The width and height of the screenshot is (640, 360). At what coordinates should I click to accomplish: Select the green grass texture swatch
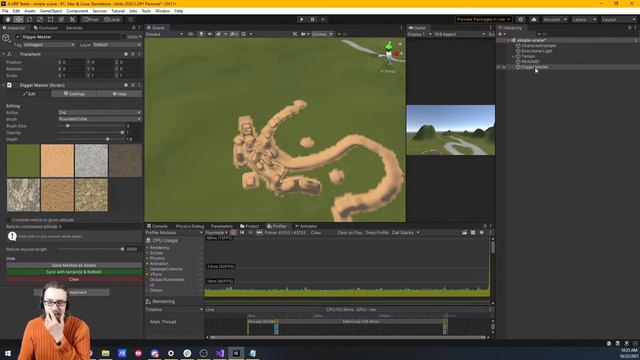23,160
